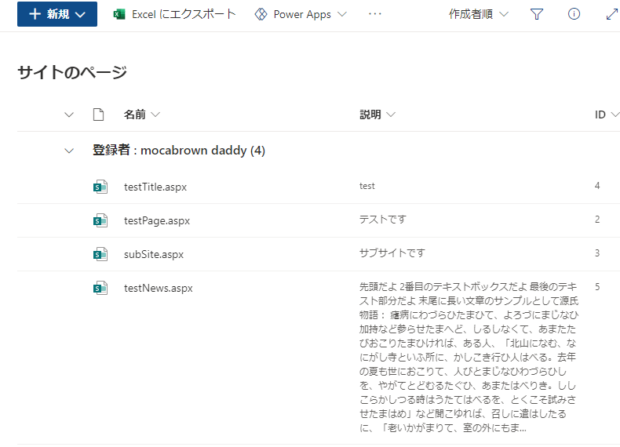Viewport: 620px width, 447px height.
Task: Click the testNews.aspx file icon
Action: (x=100, y=288)
